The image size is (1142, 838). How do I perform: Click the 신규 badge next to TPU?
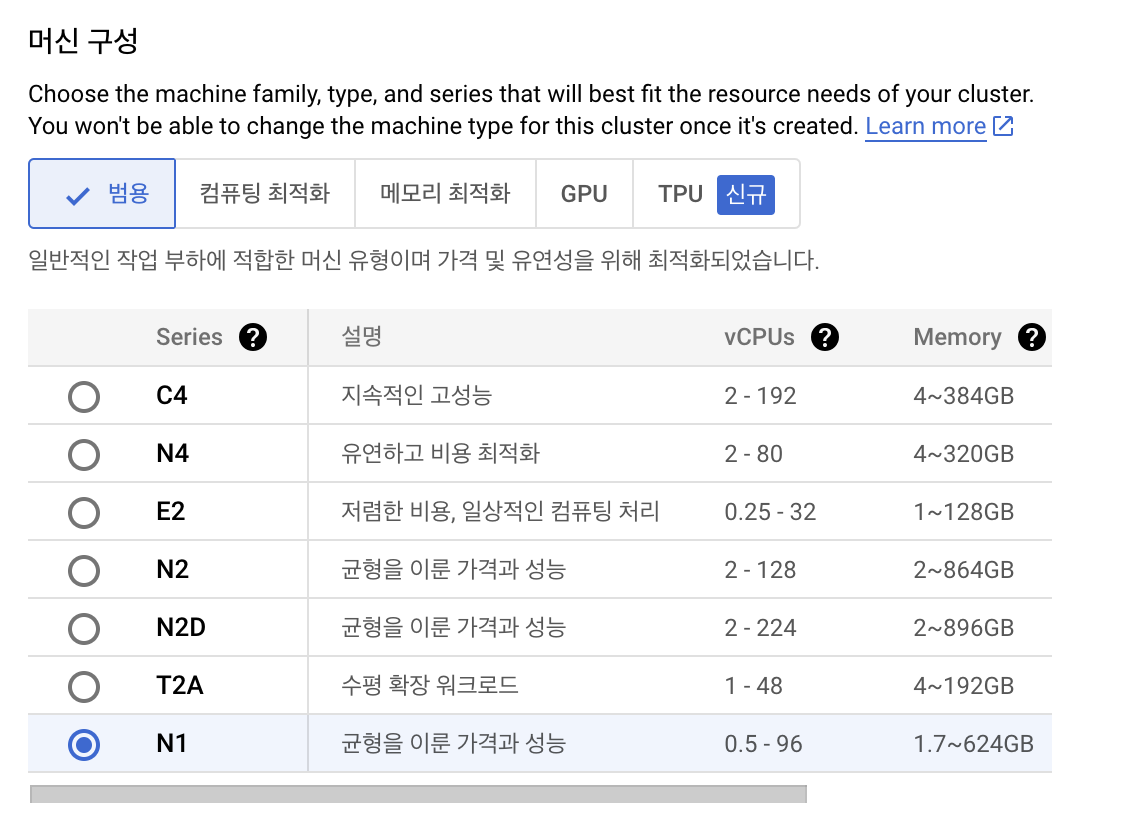click(745, 194)
